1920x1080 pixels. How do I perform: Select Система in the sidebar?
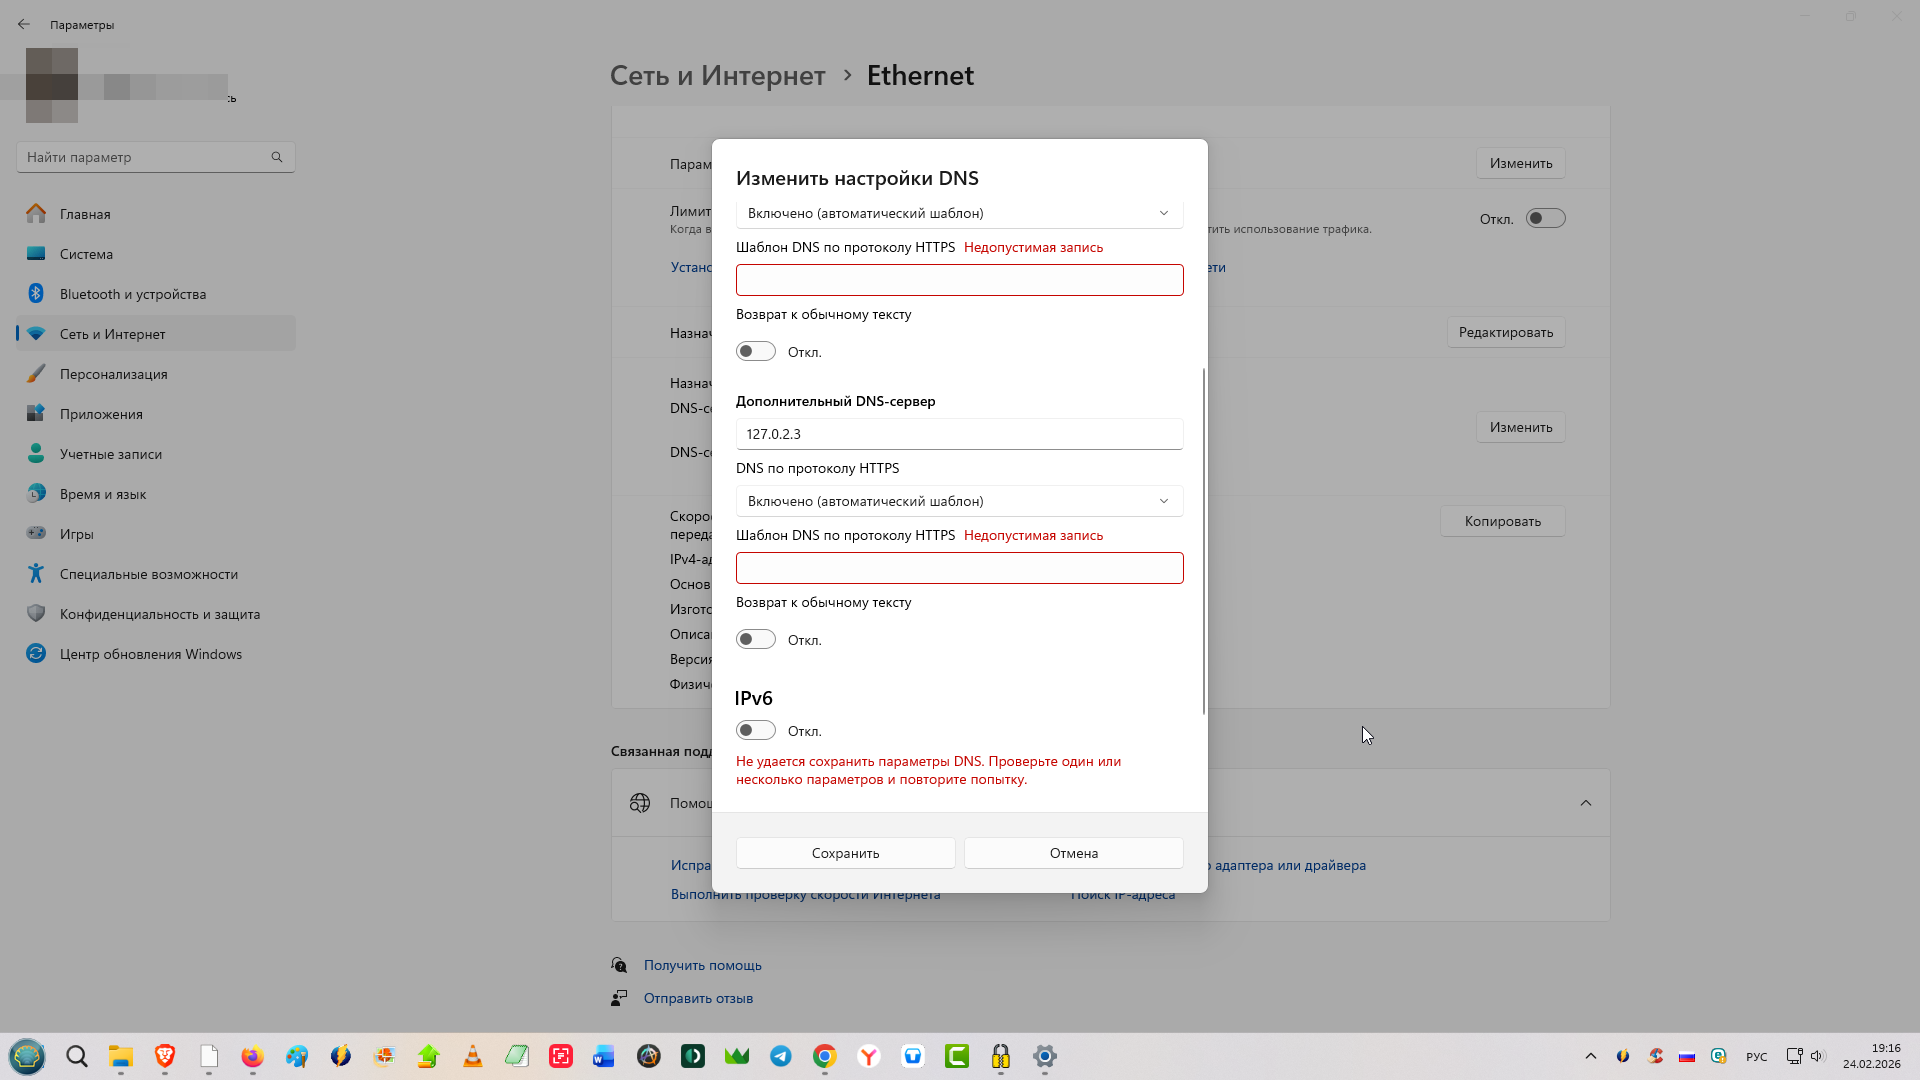86,254
